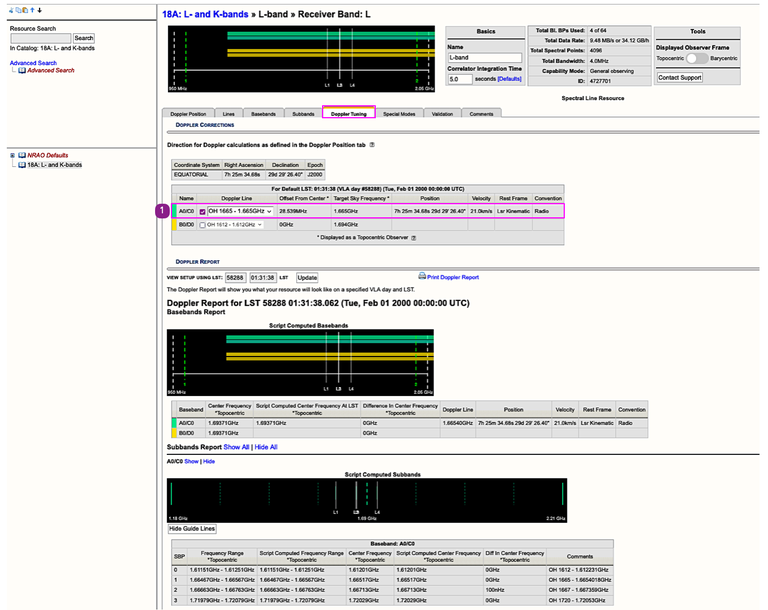
Task: Uncheck the A0/C0 Doppler line checkbox
Action: [x=202, y=211]
